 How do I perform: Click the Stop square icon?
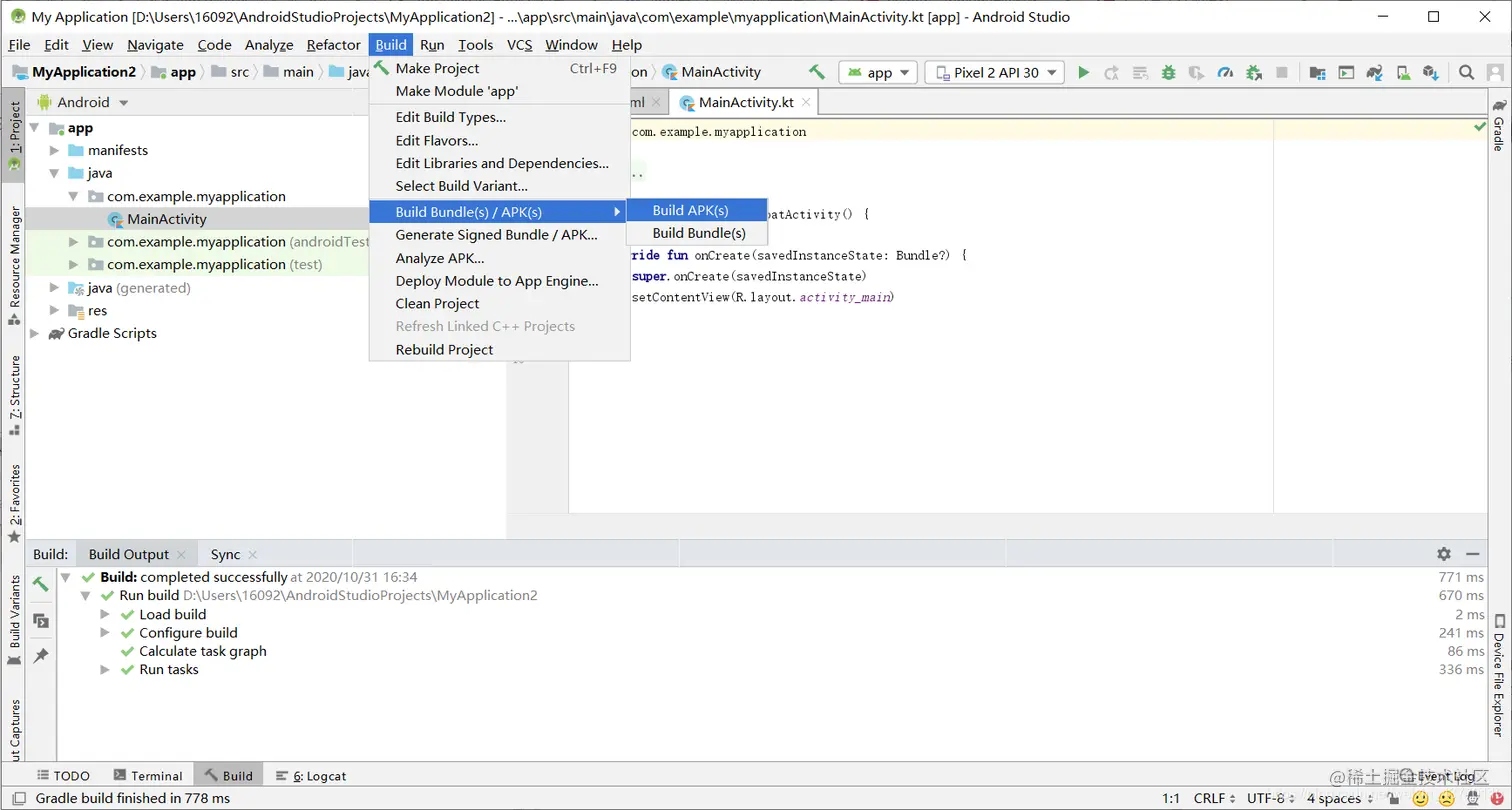[x=1281, y=72]
